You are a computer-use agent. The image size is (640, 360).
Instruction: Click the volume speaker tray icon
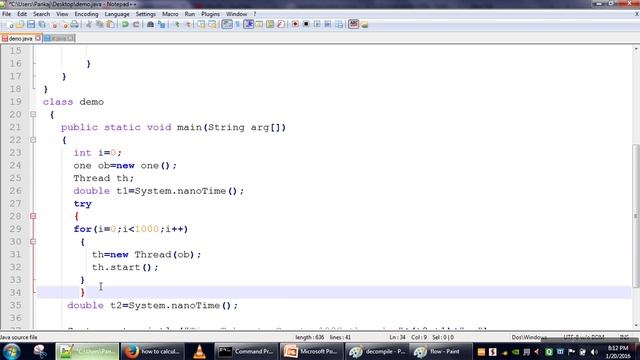click(594, 352)
